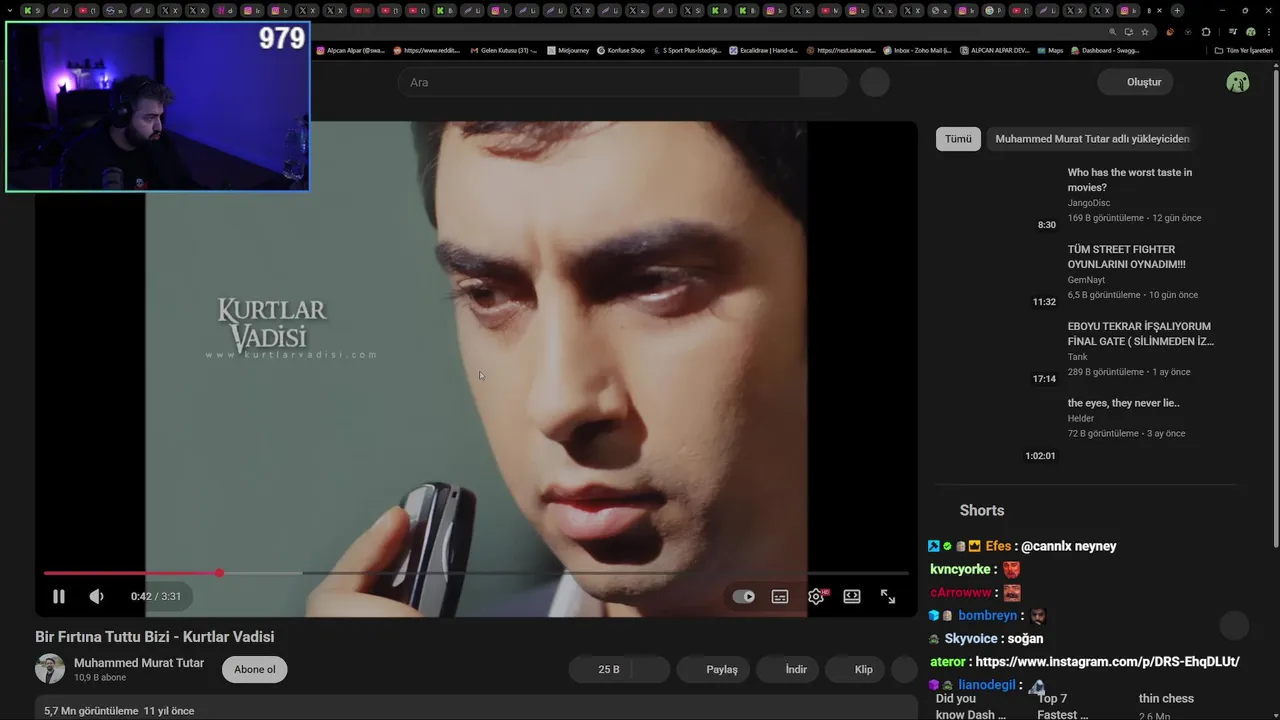Open Muhammed Murat Tutar channel avatar
Viewport: 1280px width, 720px height.
[x=50, y=669]
